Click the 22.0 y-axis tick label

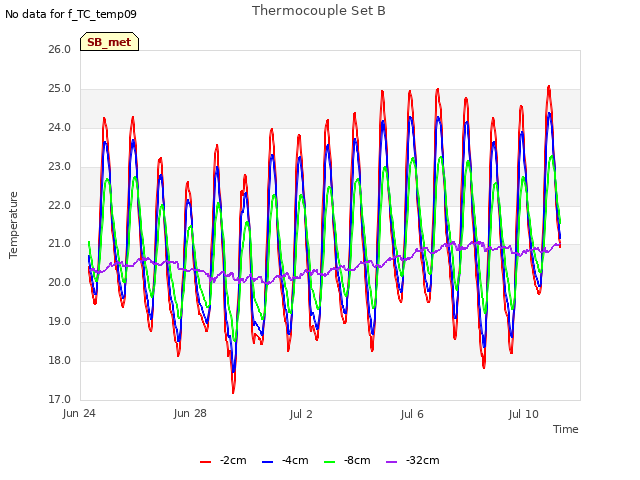60,205
